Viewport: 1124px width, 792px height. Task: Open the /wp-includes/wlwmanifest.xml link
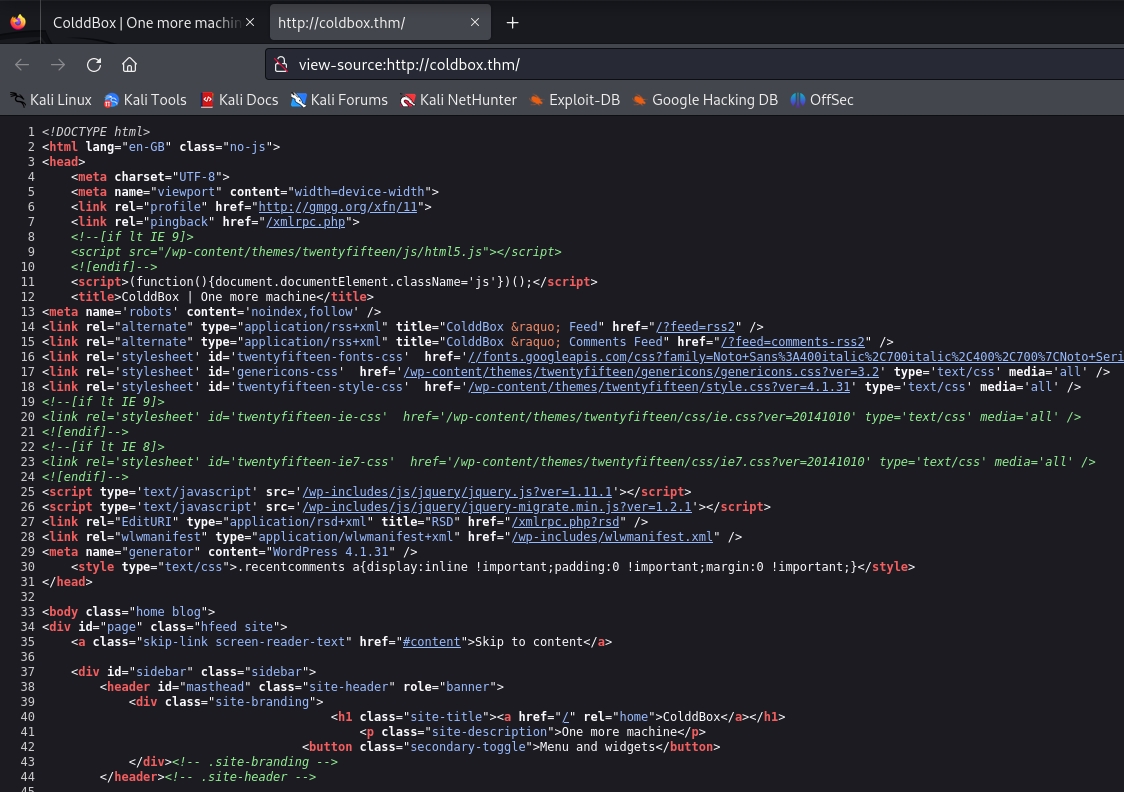(616, 536)
